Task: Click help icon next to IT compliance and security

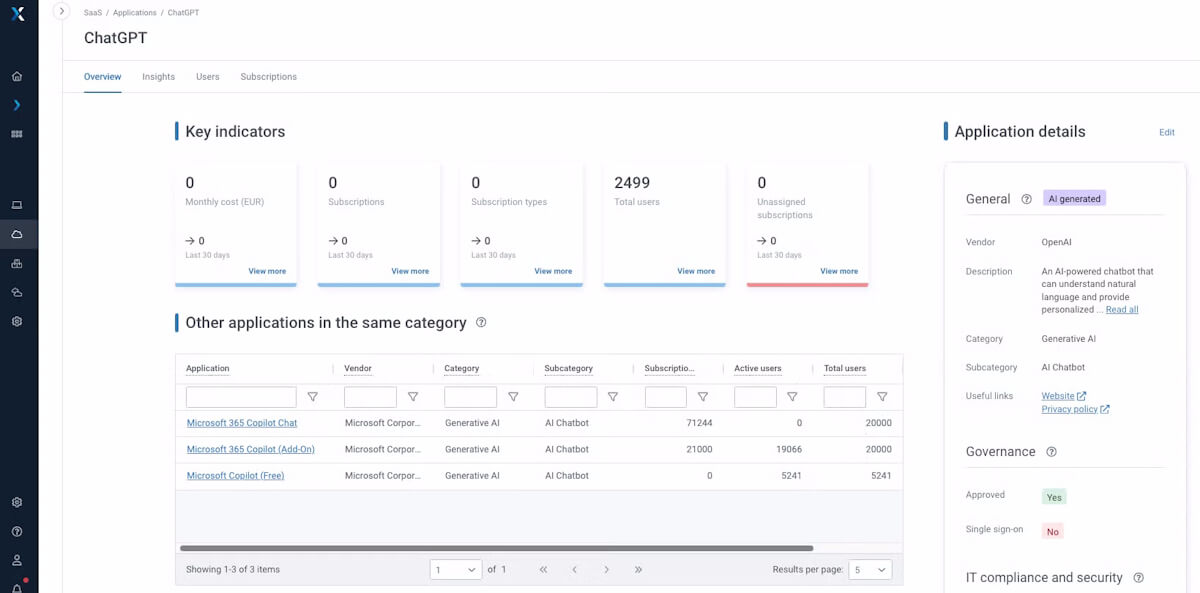Action: click(x=1138, y=578)
